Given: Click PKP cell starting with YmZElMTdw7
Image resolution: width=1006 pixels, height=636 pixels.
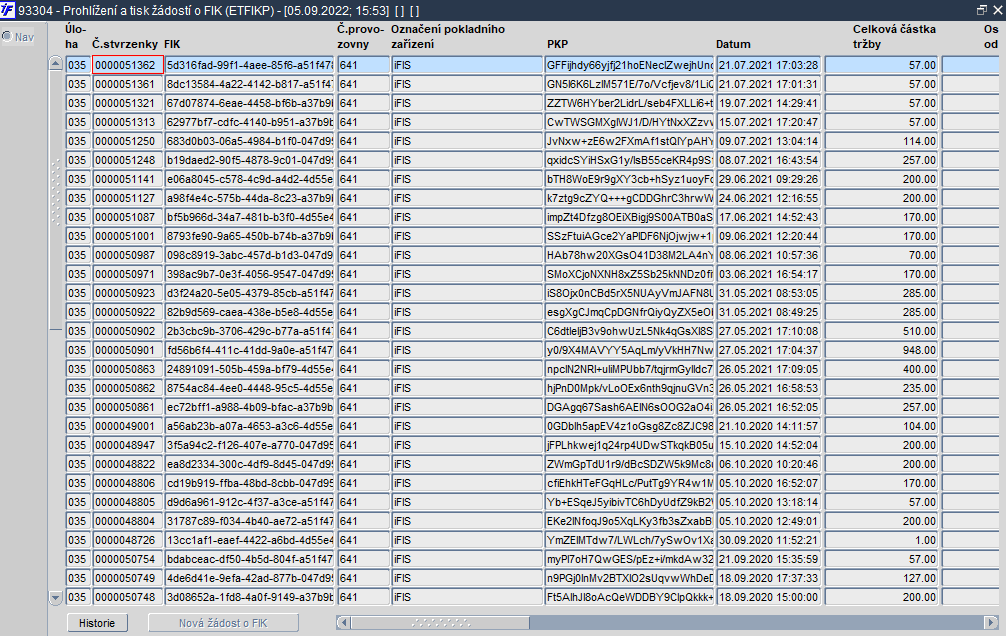Looking at the screenshot, I should pos(629,540).
